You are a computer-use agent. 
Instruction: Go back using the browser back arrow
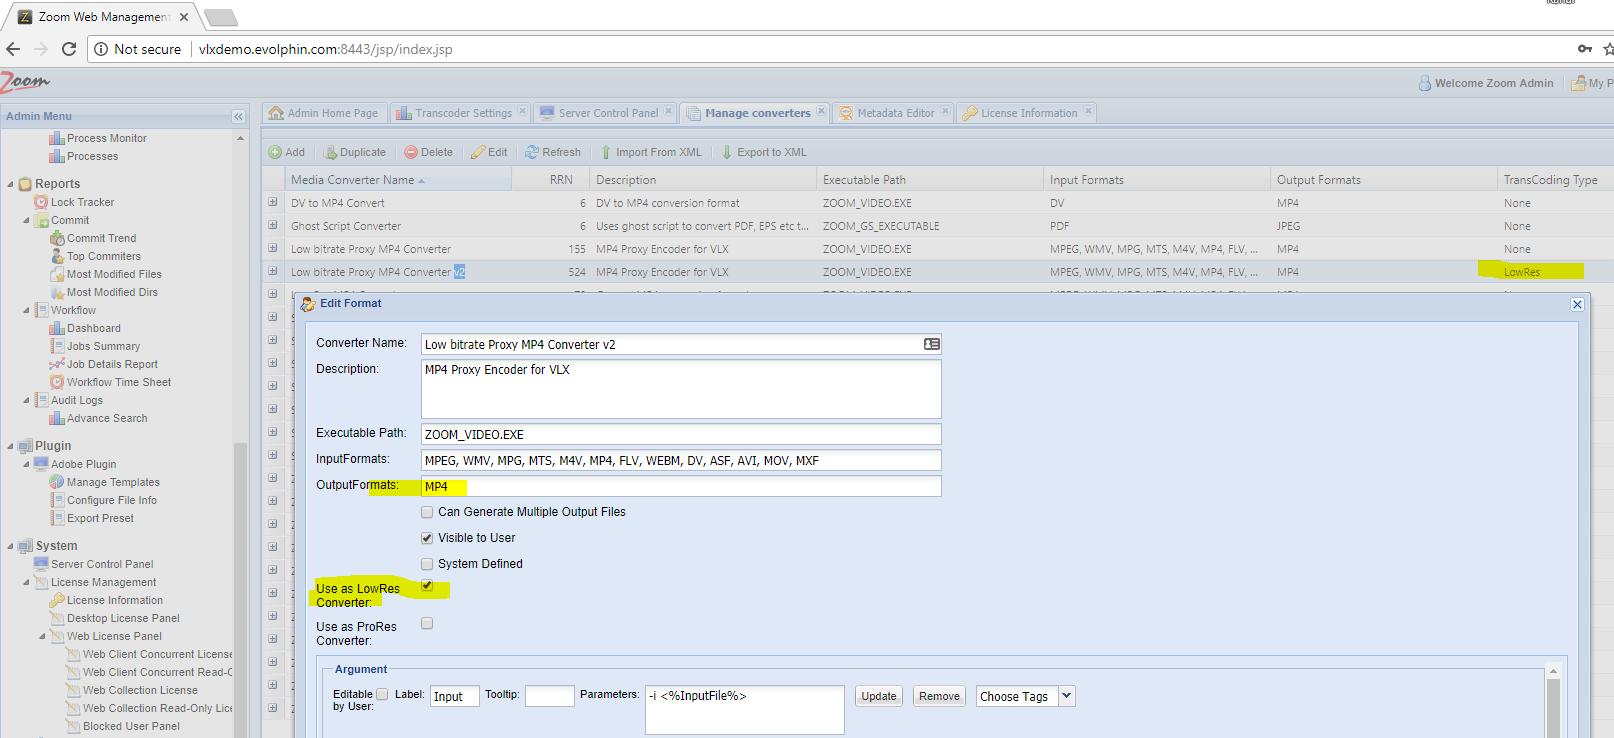13,49
